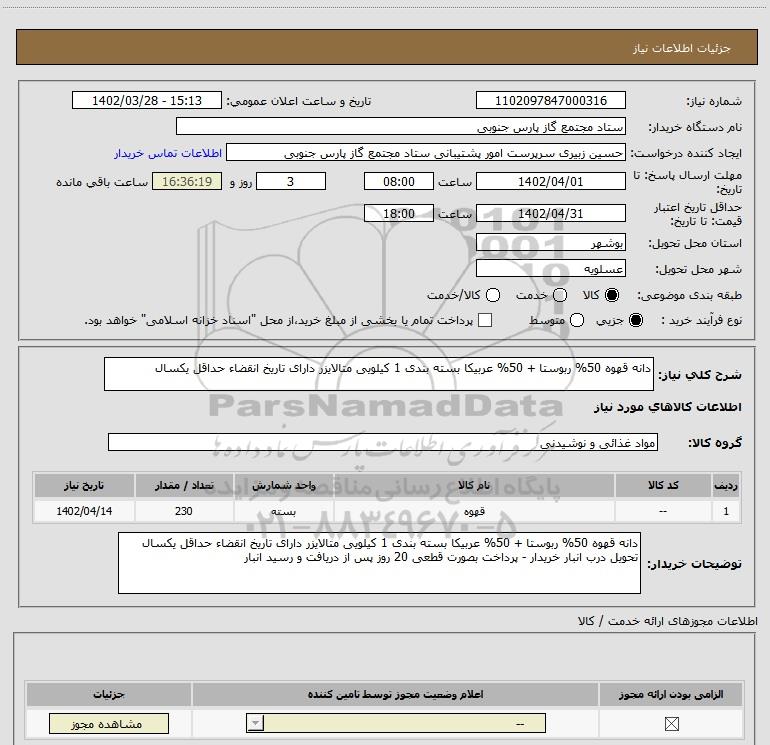Image resolution: width=770 pixels, height=745 pixels.
Task: Click the اطلاعات مجوزهای ارائه خدمت / کالا heading
Action: [x=668, y=621]
